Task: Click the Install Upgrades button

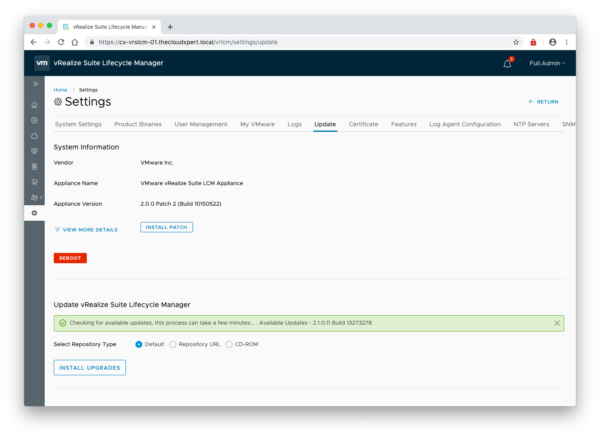Action: pyautogui.click(x=89, y=367)
